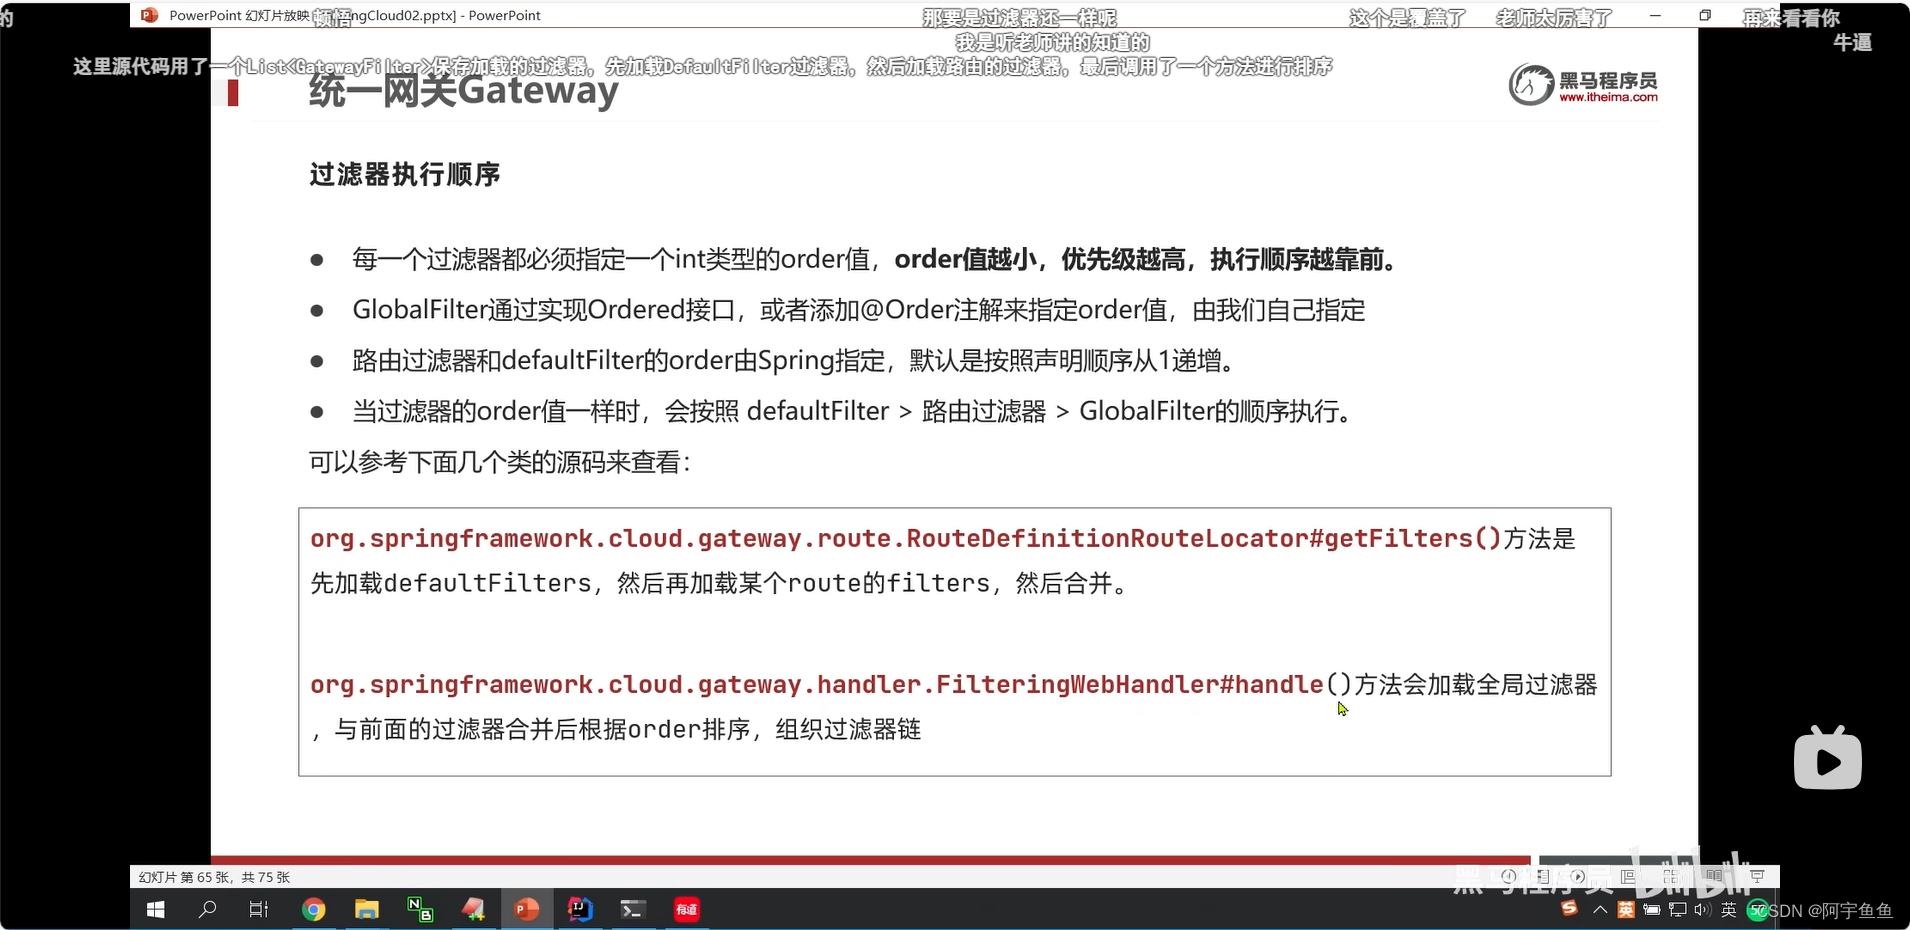Advance to next slide in status bar

[1577, 876]
